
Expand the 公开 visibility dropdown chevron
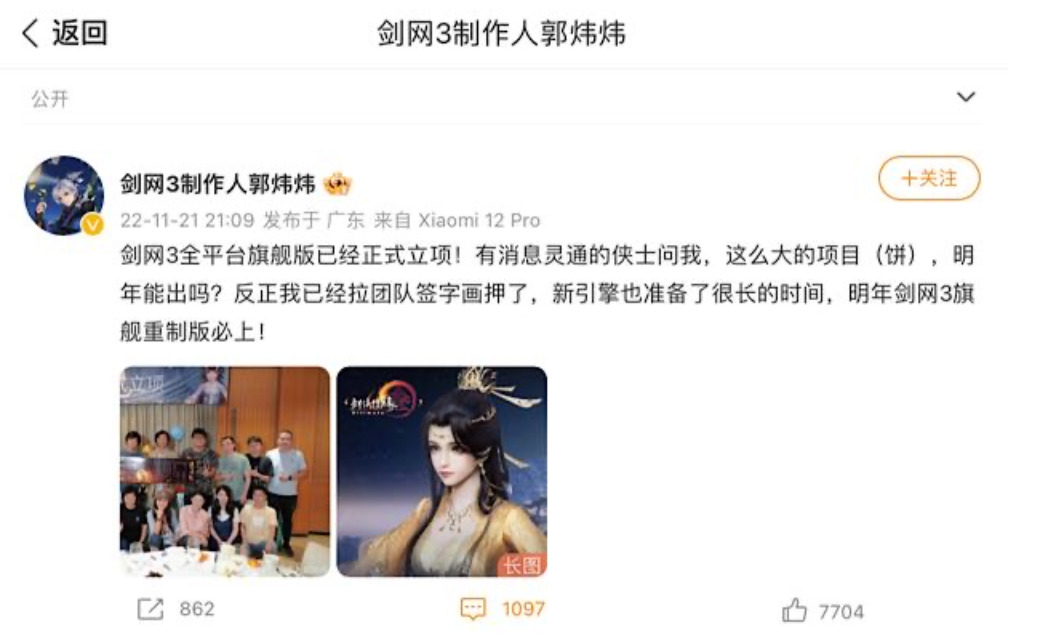pyautogui.click(x=966, y=97)
